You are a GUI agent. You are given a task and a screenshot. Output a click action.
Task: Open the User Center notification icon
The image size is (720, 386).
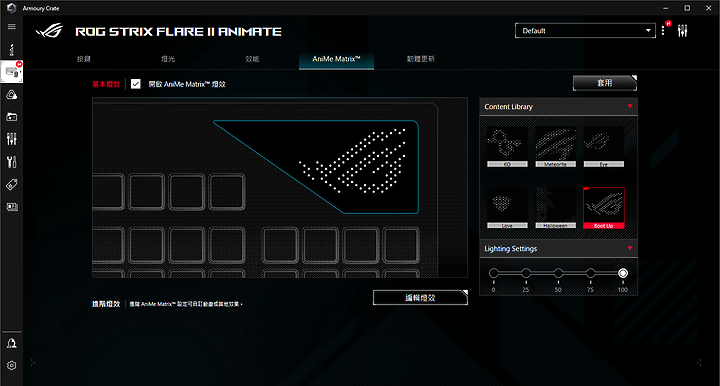11,343
